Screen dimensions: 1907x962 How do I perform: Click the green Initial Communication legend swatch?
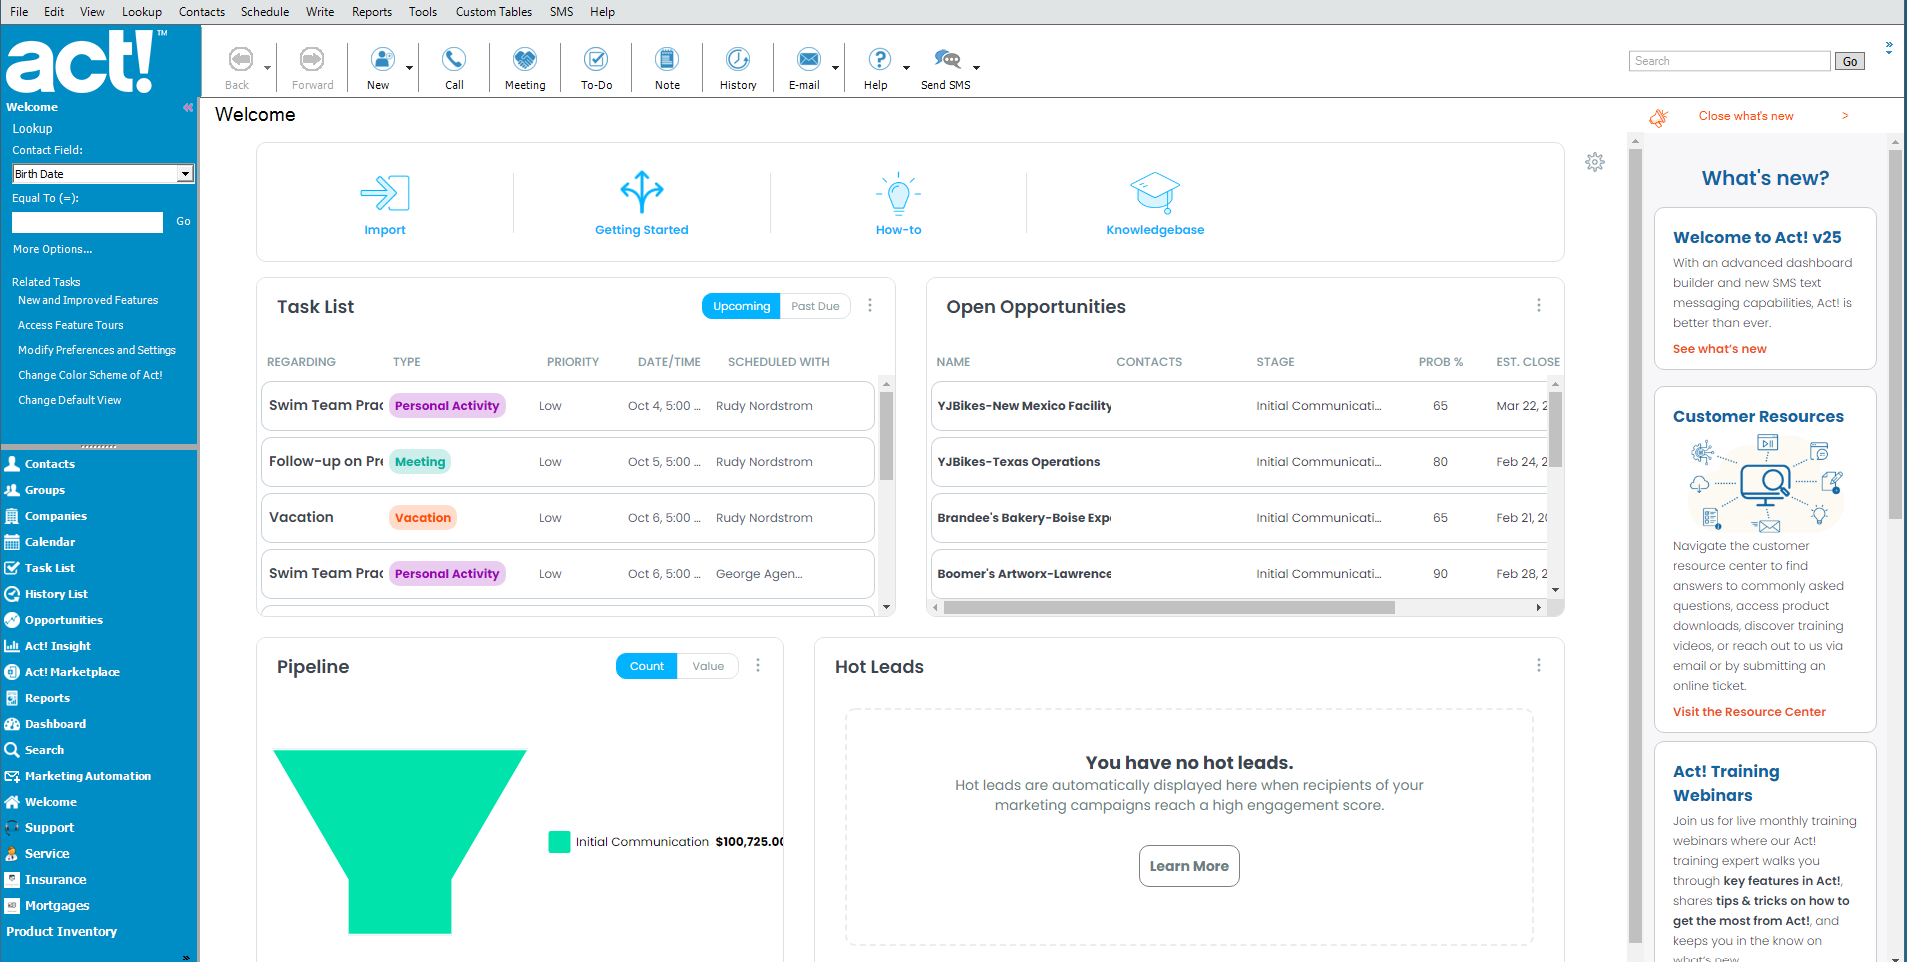coord(559,842)
